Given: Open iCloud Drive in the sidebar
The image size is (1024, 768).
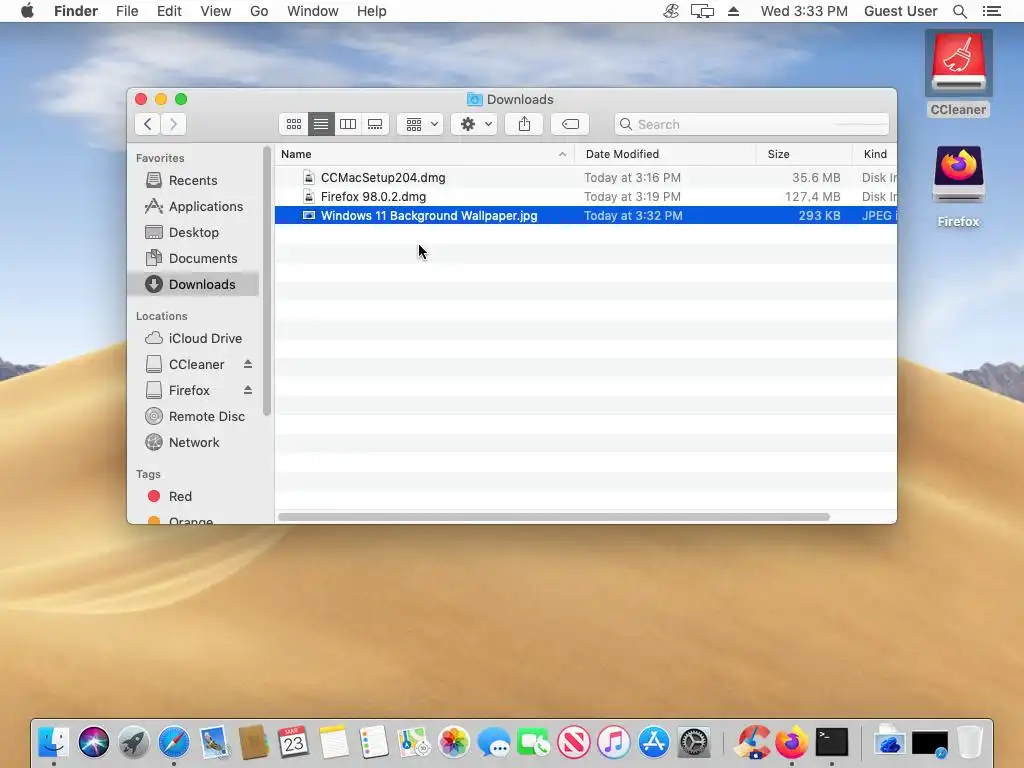Looking at the screenshot, I should (x=193, y=338).
